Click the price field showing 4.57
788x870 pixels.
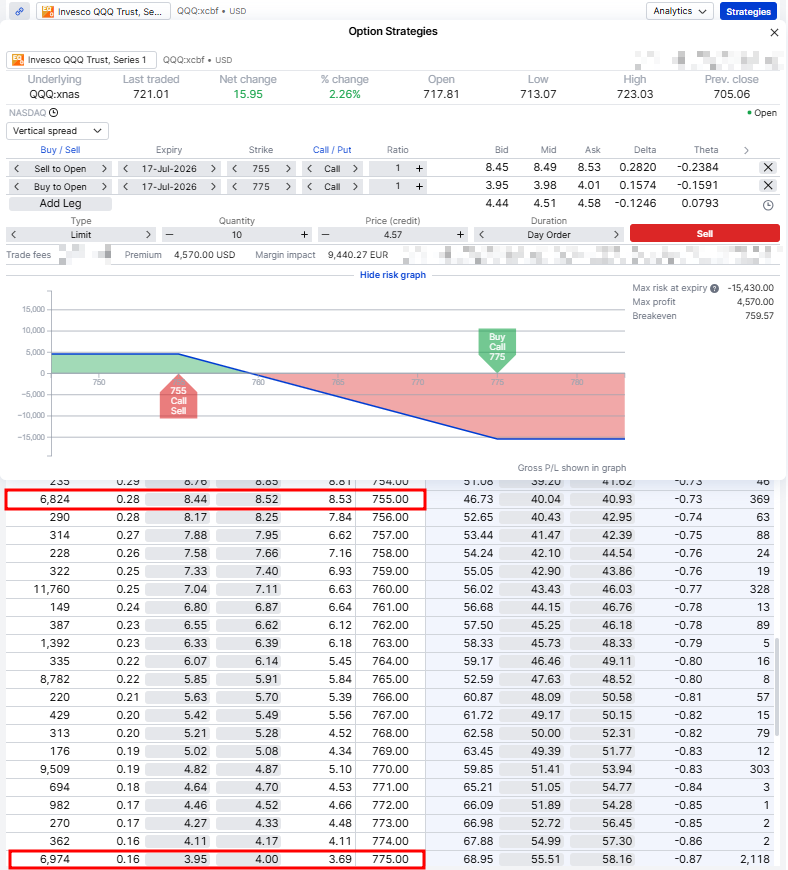click(x=393, y=235)
